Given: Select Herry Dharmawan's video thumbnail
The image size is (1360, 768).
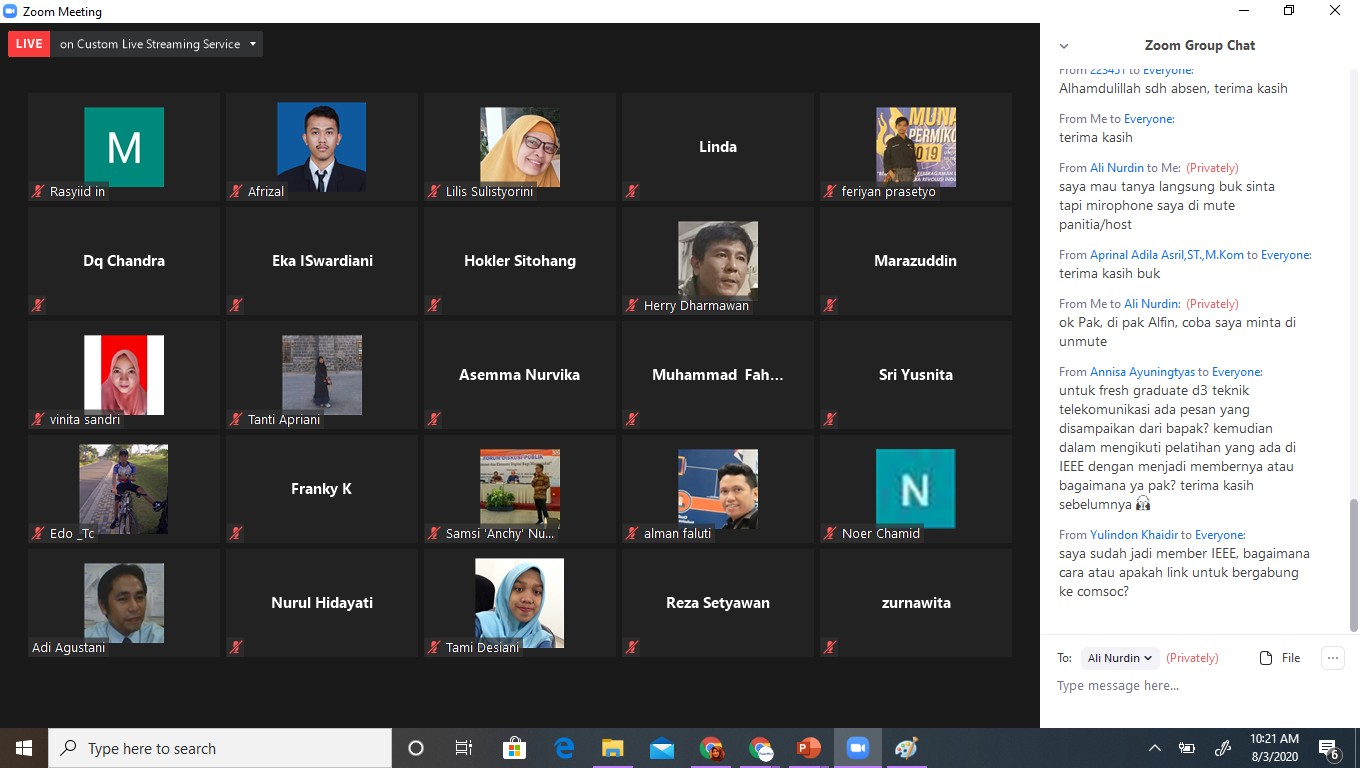Looking at the screenshot, I should click(x=717, y=262).
